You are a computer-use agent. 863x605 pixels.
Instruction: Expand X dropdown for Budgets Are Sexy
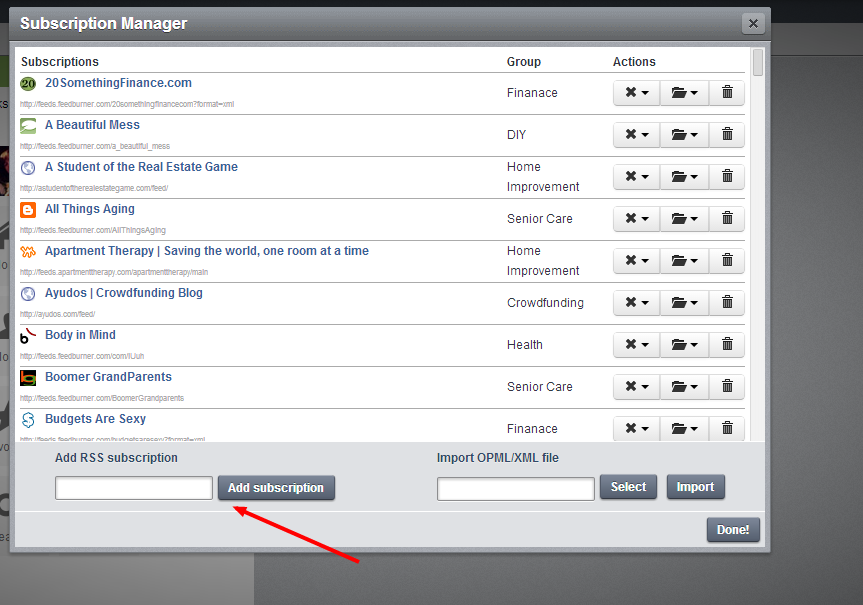637,429
